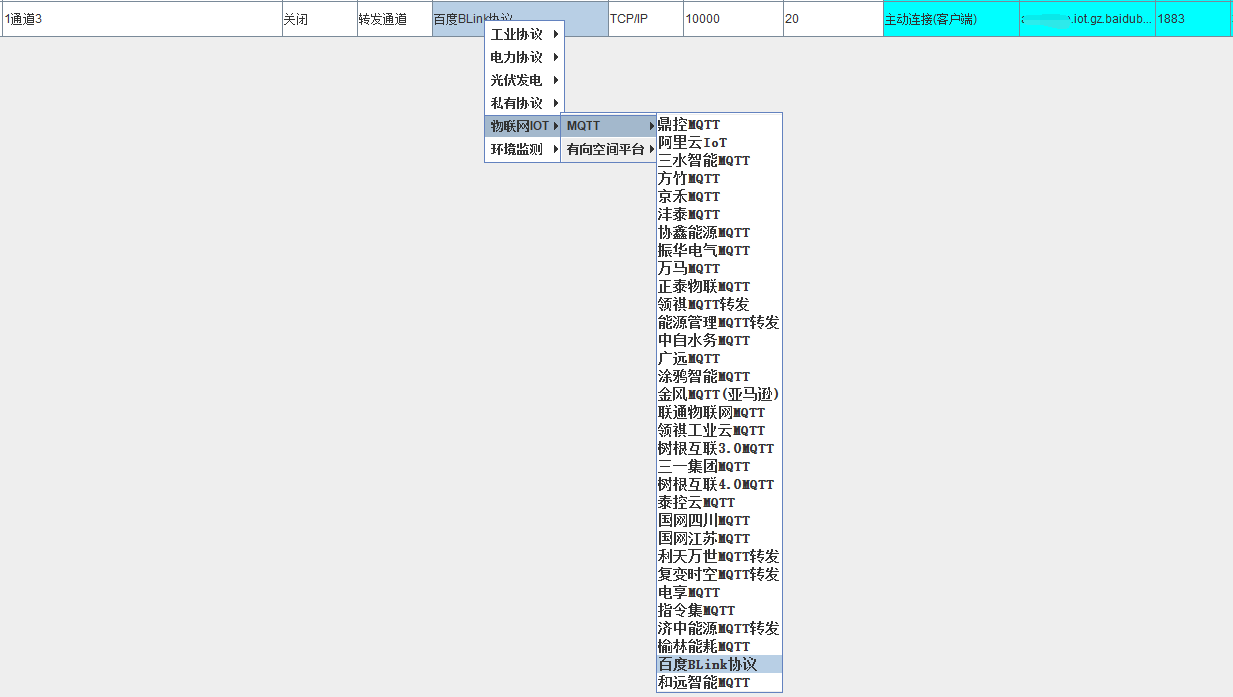
Task: Select 方竹MQTT from the list
Action: (719, 178)
